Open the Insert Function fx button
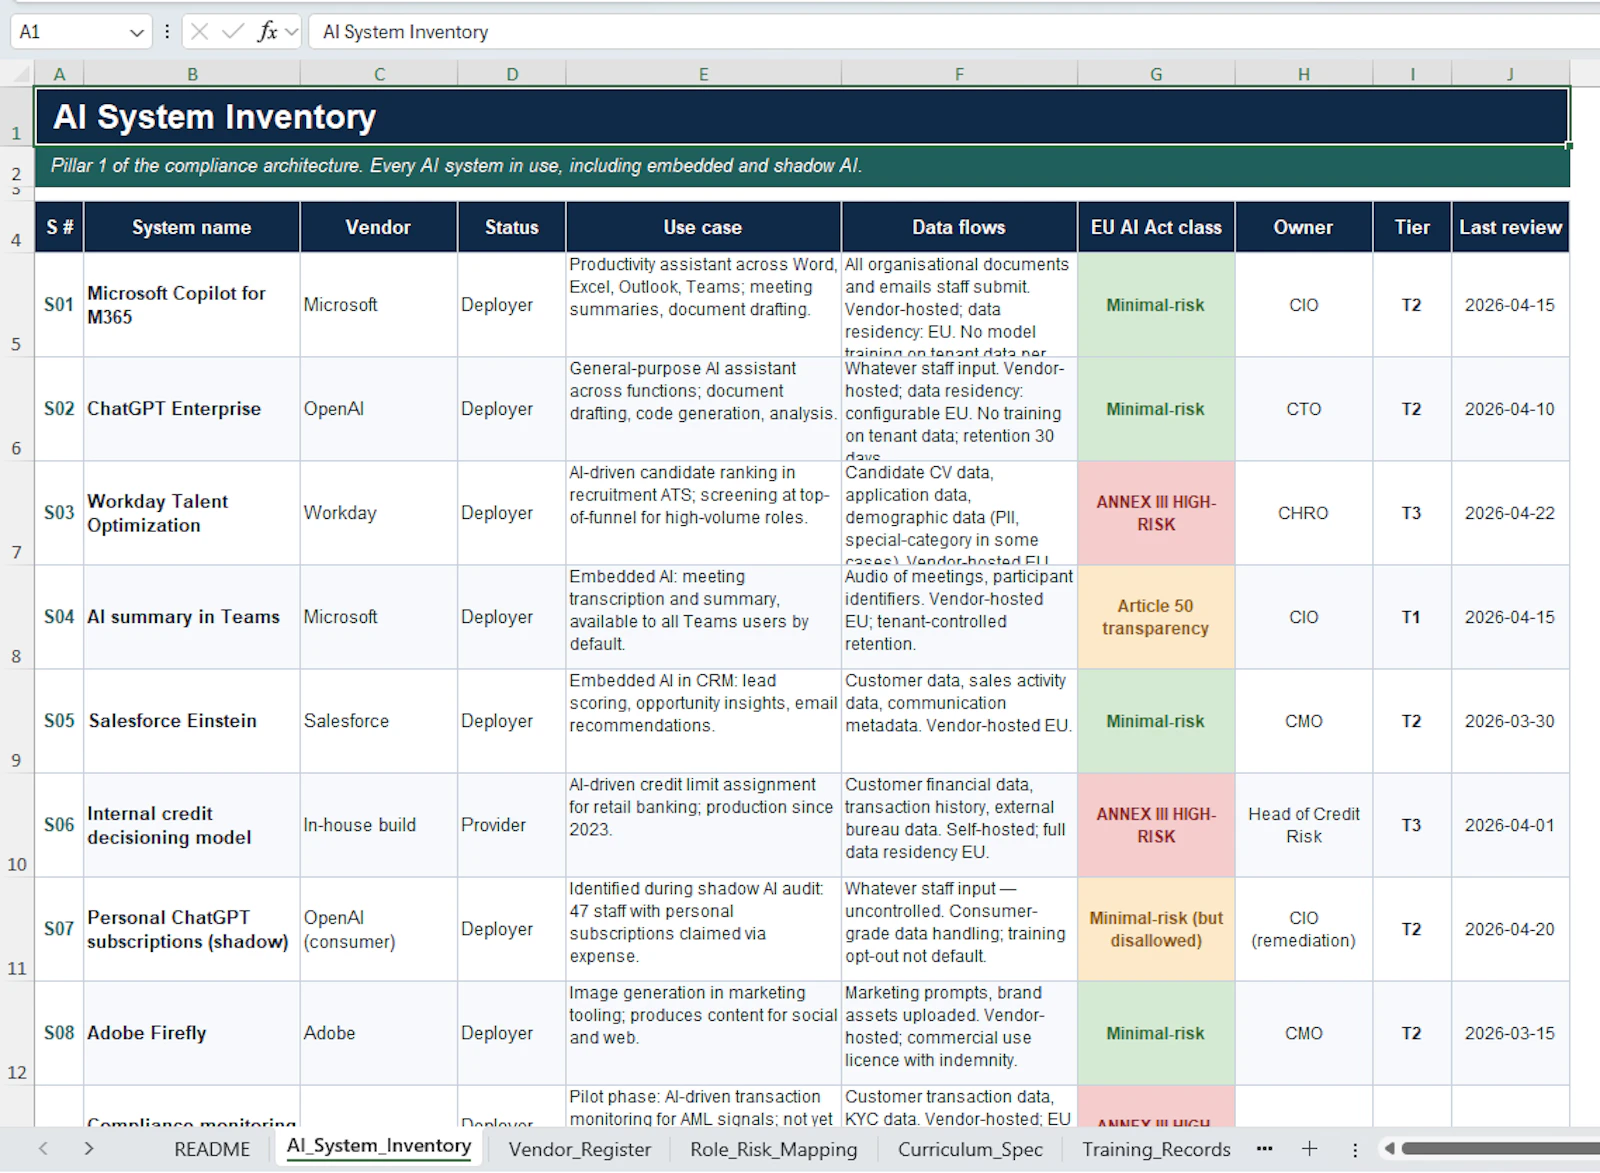This screenshot has width=1600, height=1173. tap(267, 32)
